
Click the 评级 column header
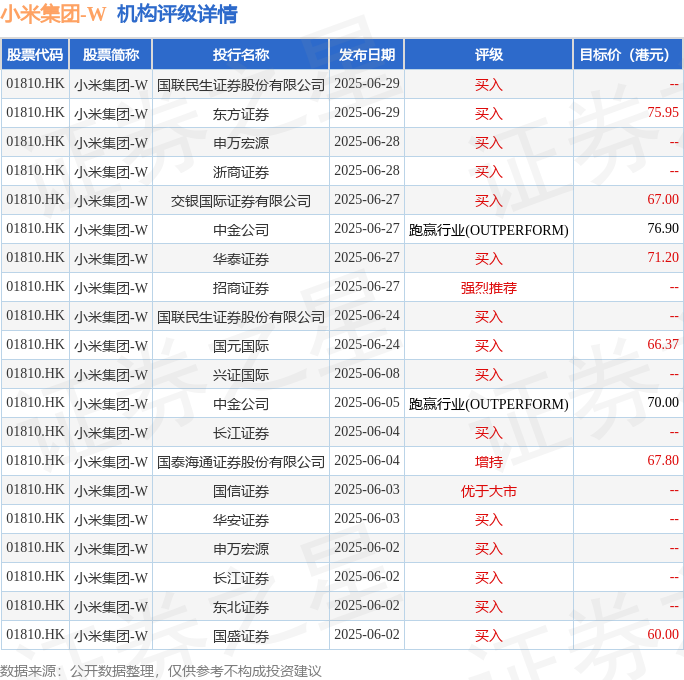click(x=489, y=55)
